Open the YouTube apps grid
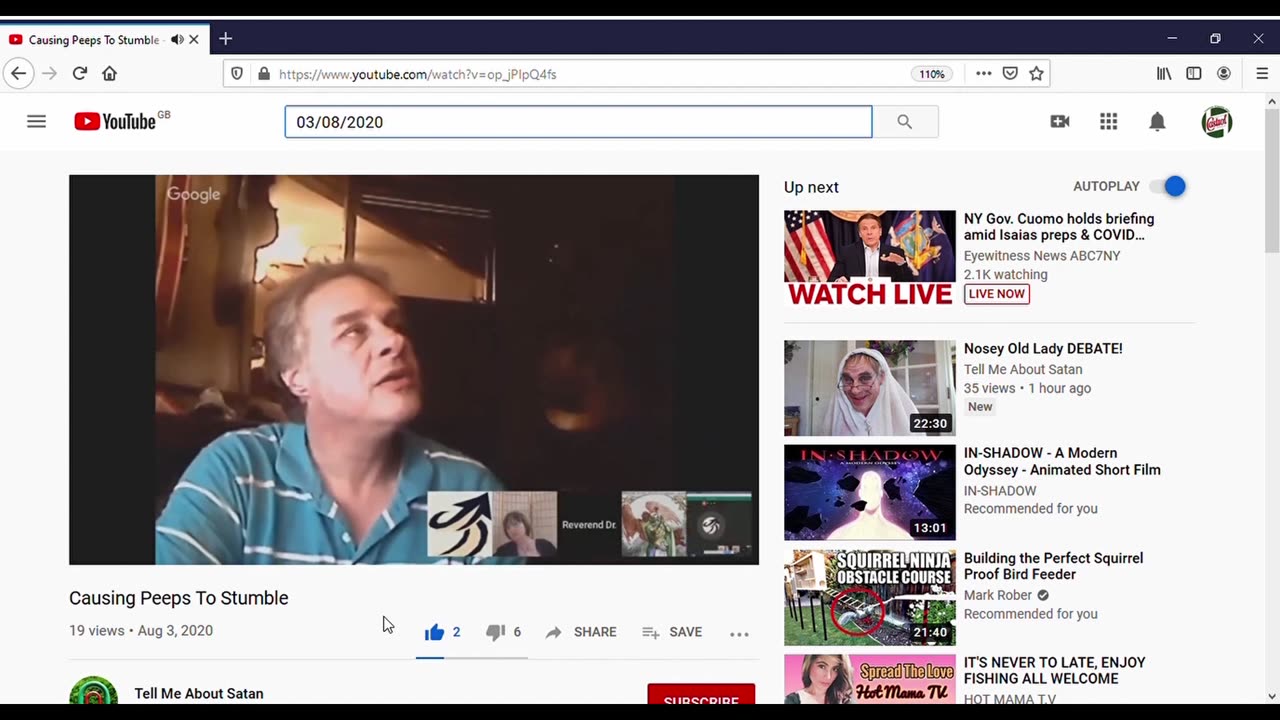Viewport: 1280px width, 720px height. 1108,122
